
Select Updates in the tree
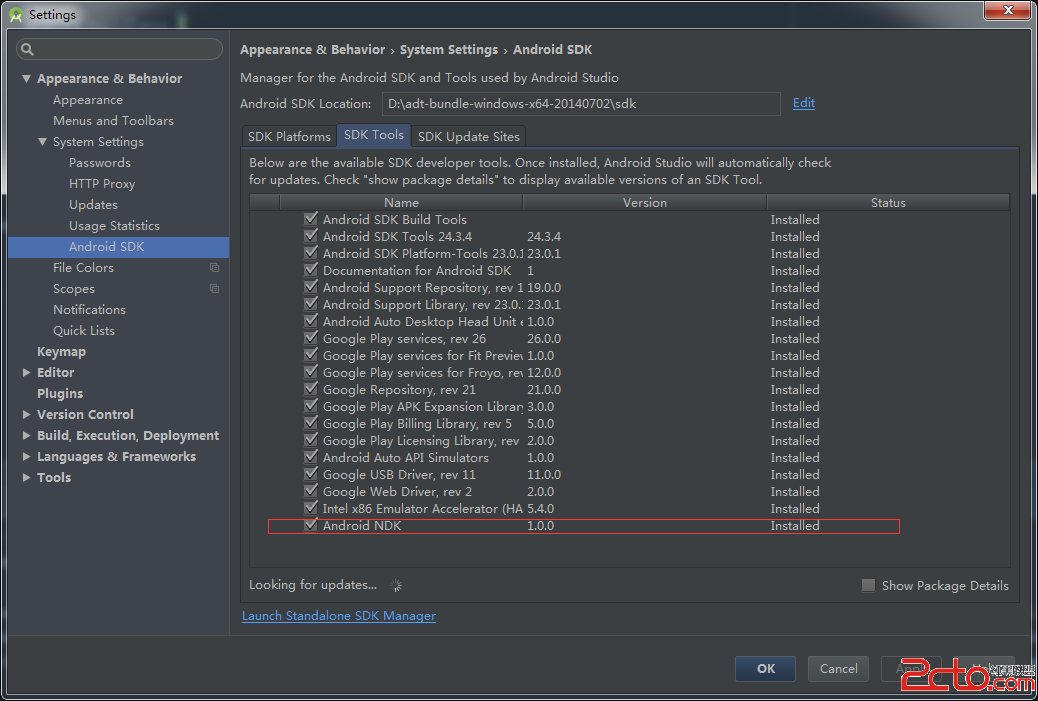[x=93, y=205]
